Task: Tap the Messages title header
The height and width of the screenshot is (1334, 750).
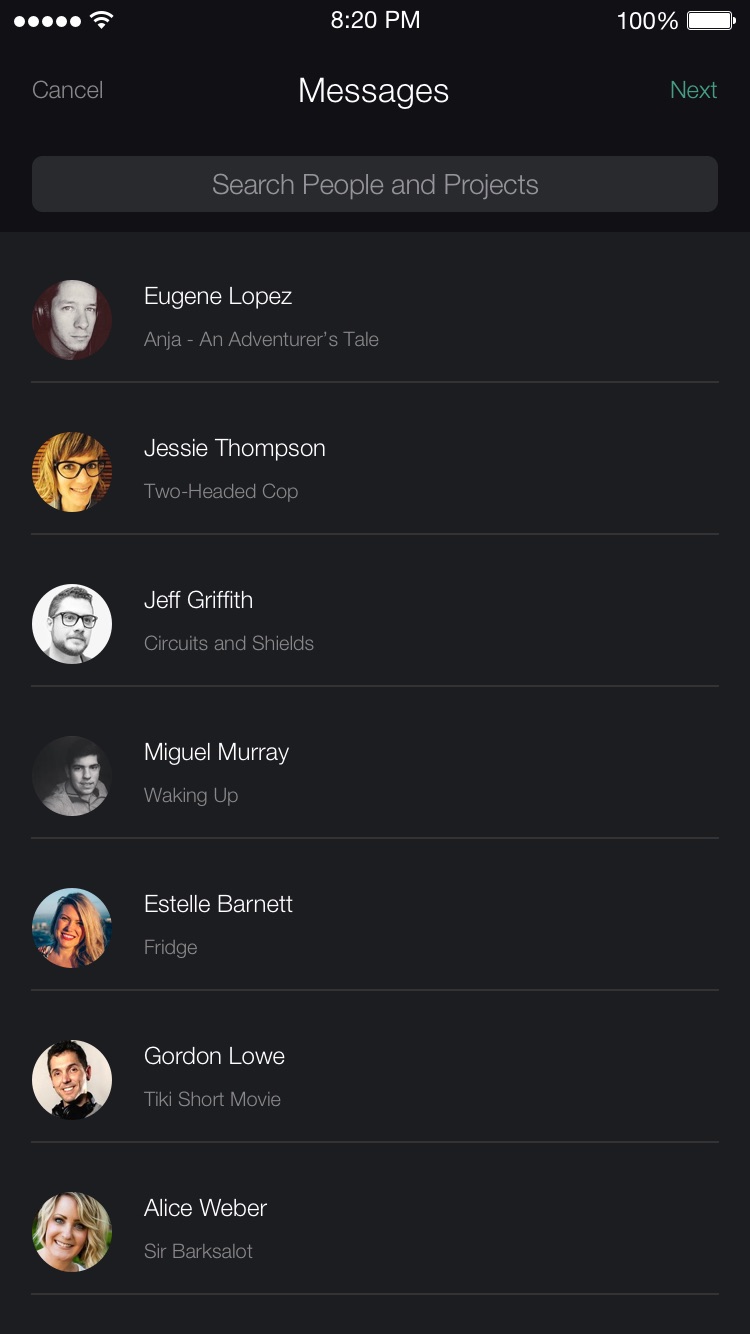Action: point(373,91)
